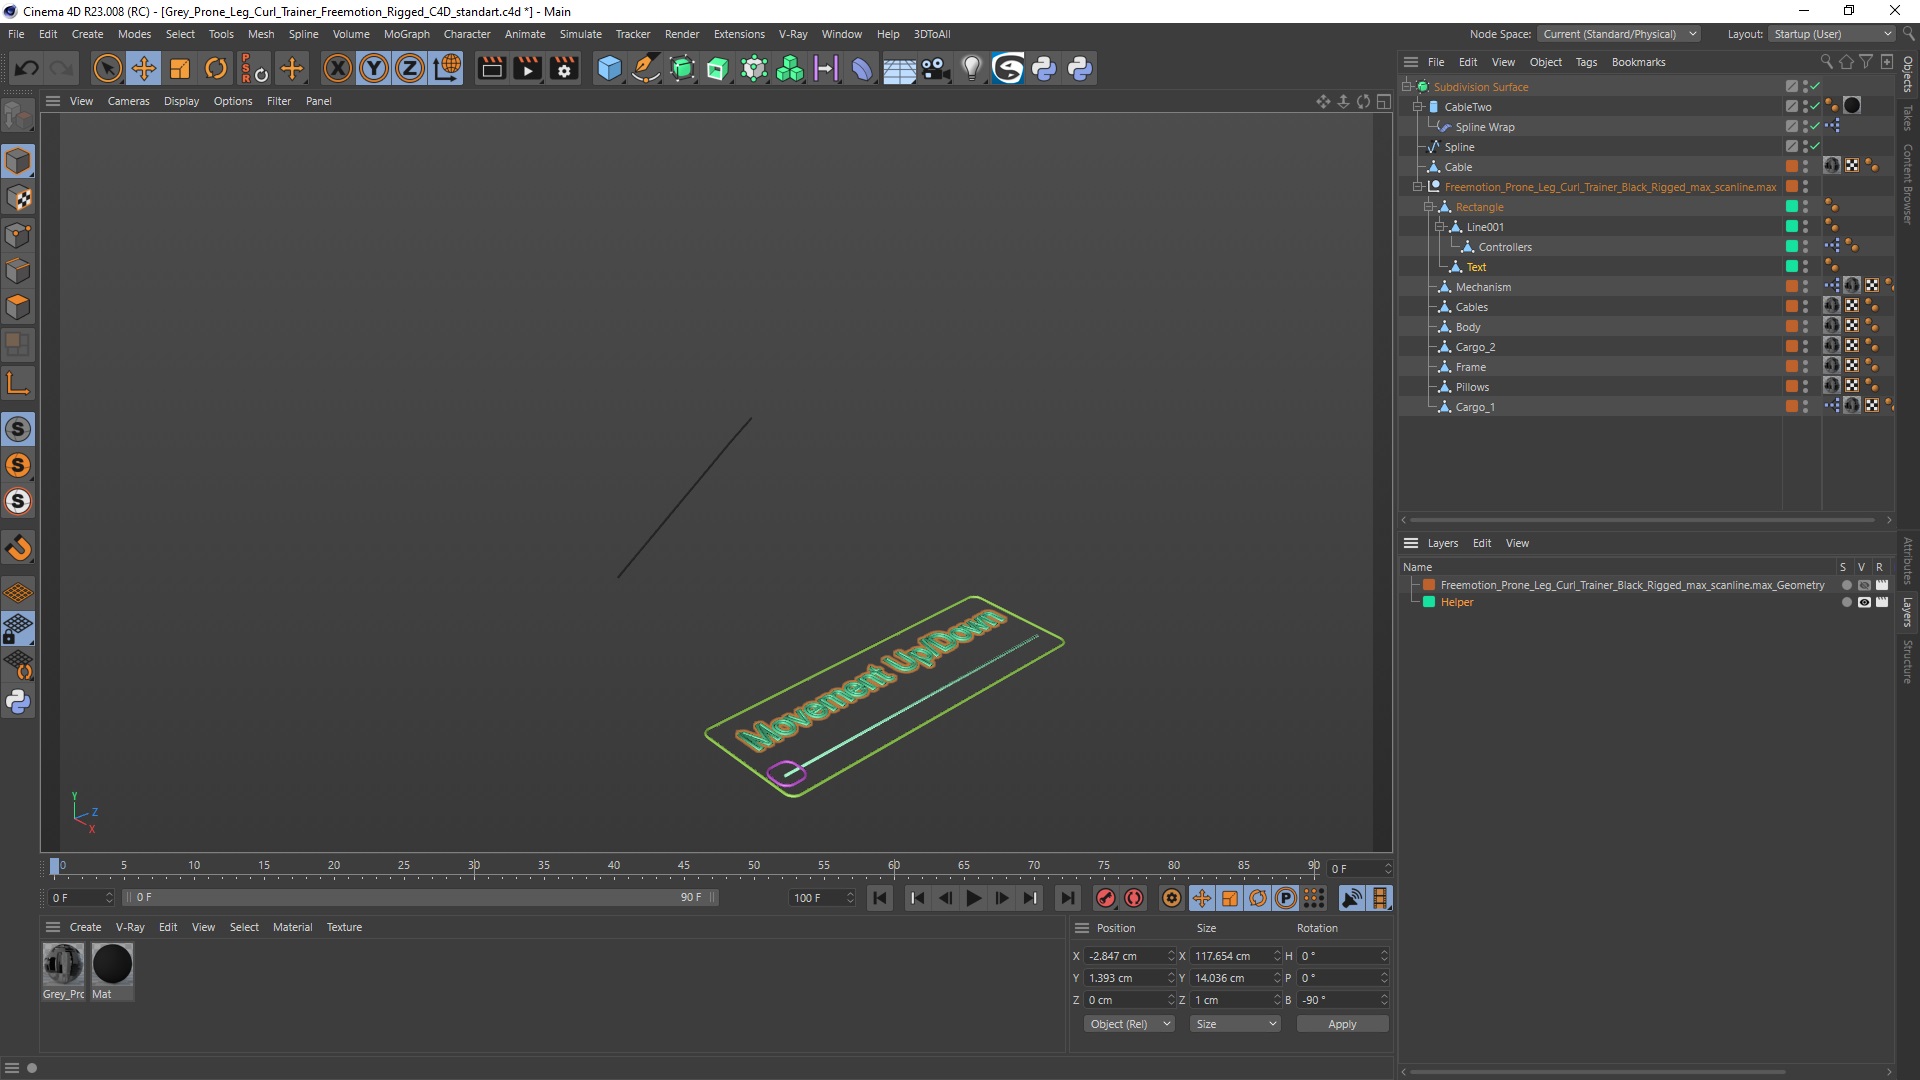Open Material Manager Texture menu
The image size is (1920, 1080).
pyautogui.click(x=344, y=927)
